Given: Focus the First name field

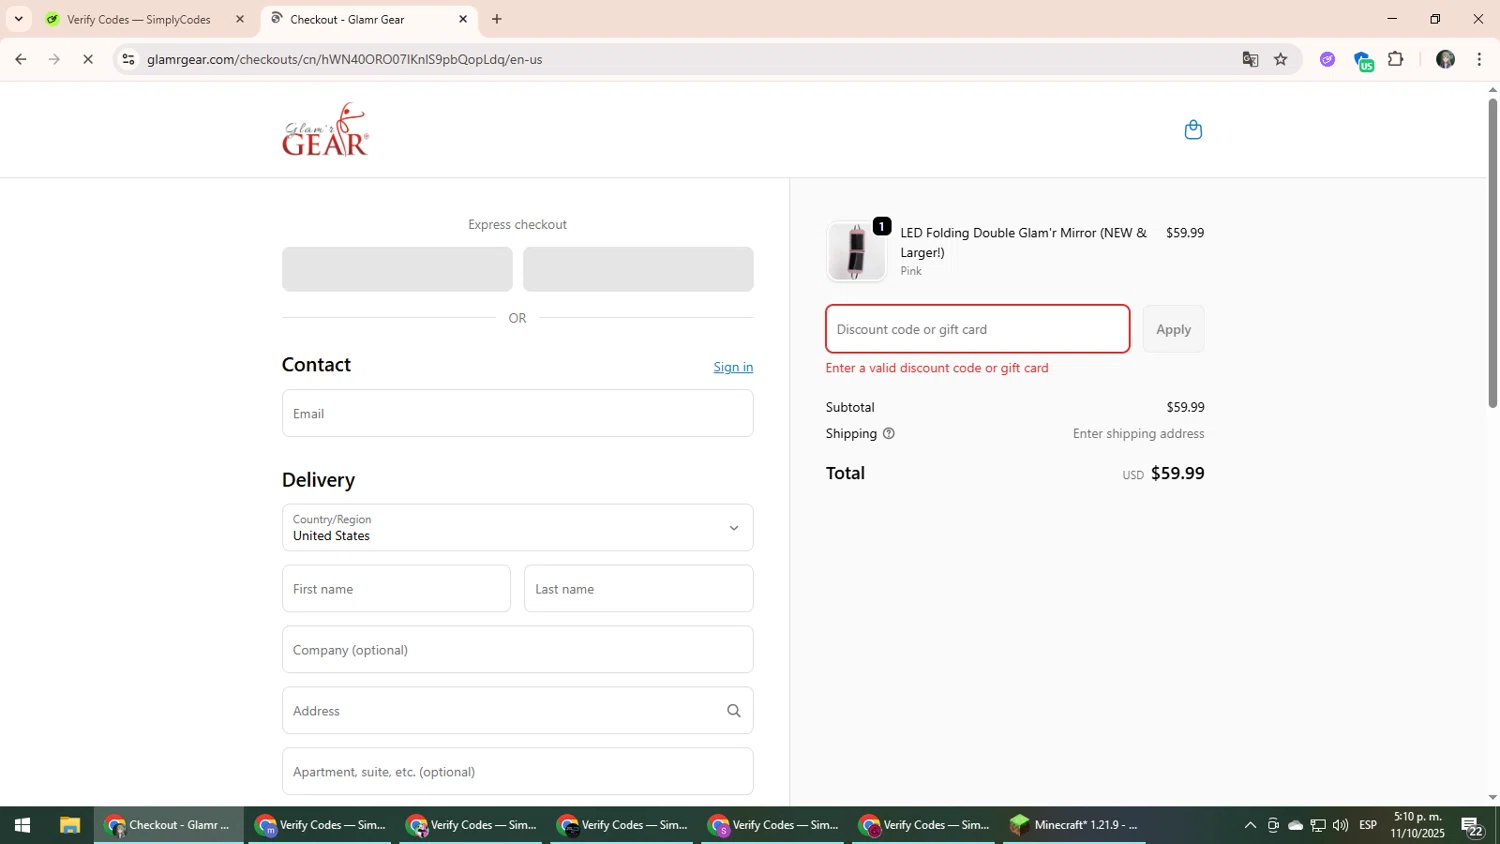Looking at the screenshot, I should tap(396, 589).
